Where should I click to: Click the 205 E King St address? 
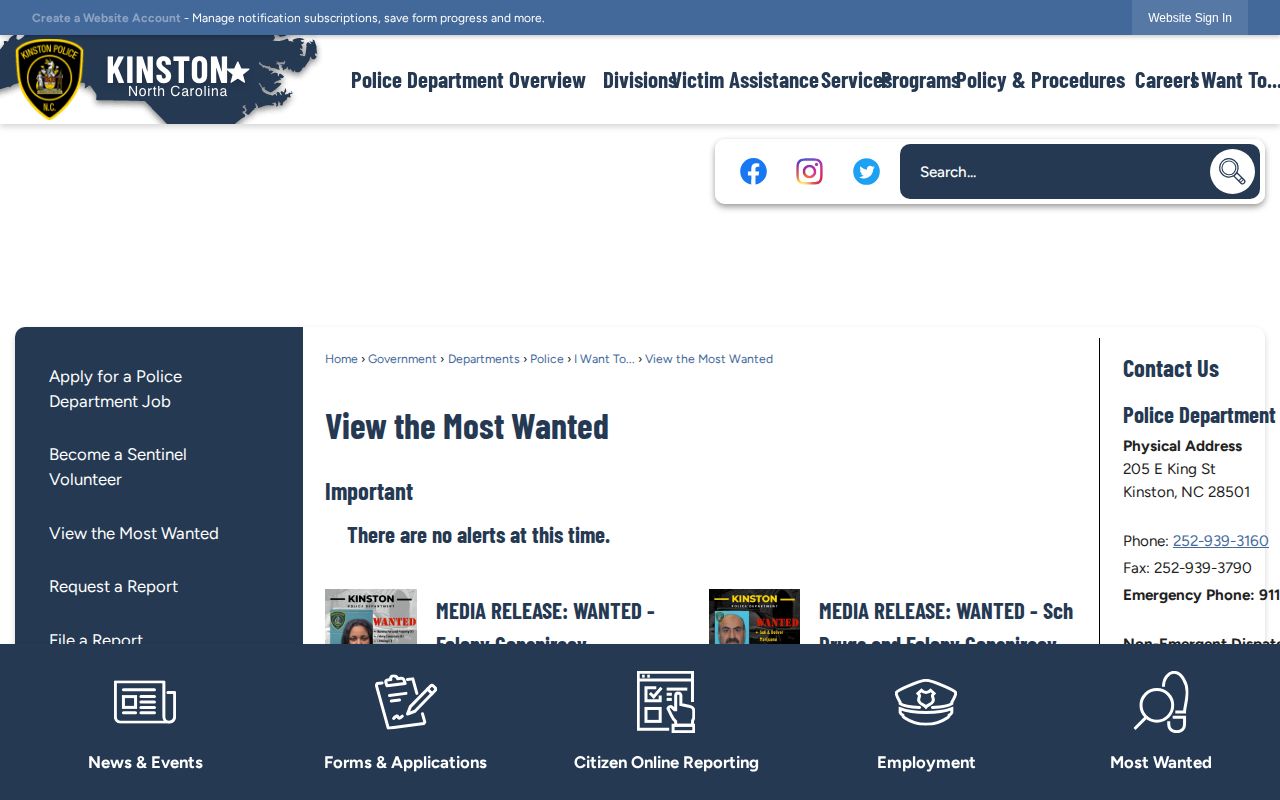pos(1169,469)
